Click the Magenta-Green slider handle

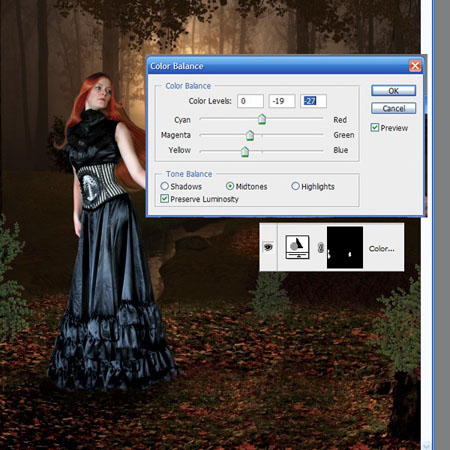pos(250,135)
